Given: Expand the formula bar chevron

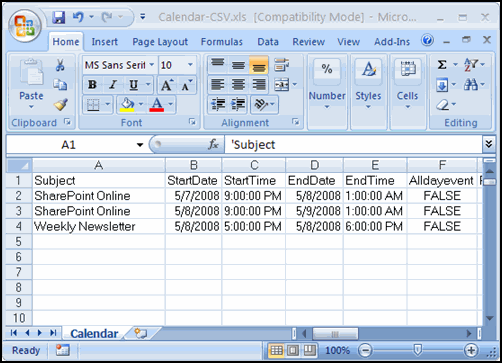Looking at the screenshot, I should click(x=489, y=144).
